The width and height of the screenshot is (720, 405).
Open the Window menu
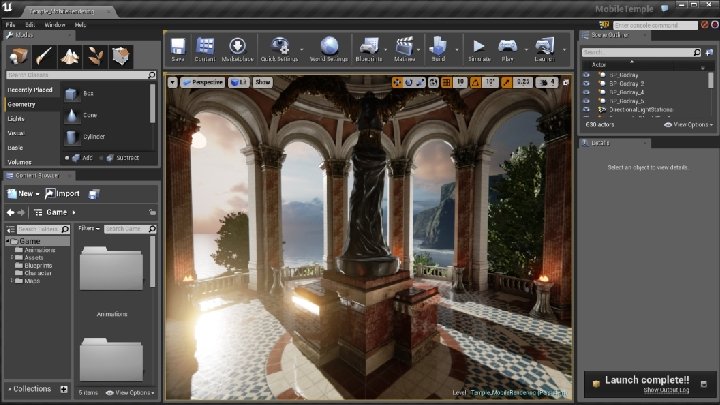click(x=55, y=25)
